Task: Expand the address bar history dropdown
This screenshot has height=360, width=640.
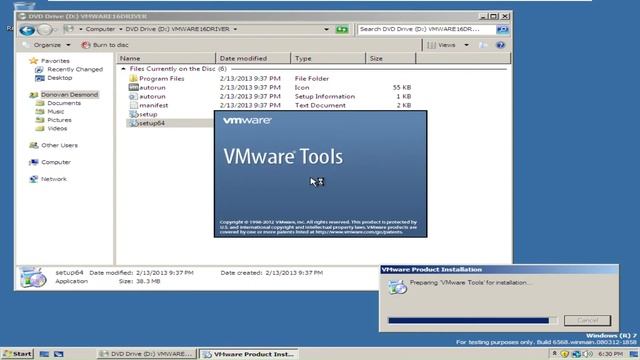Action: pos(326,29)
